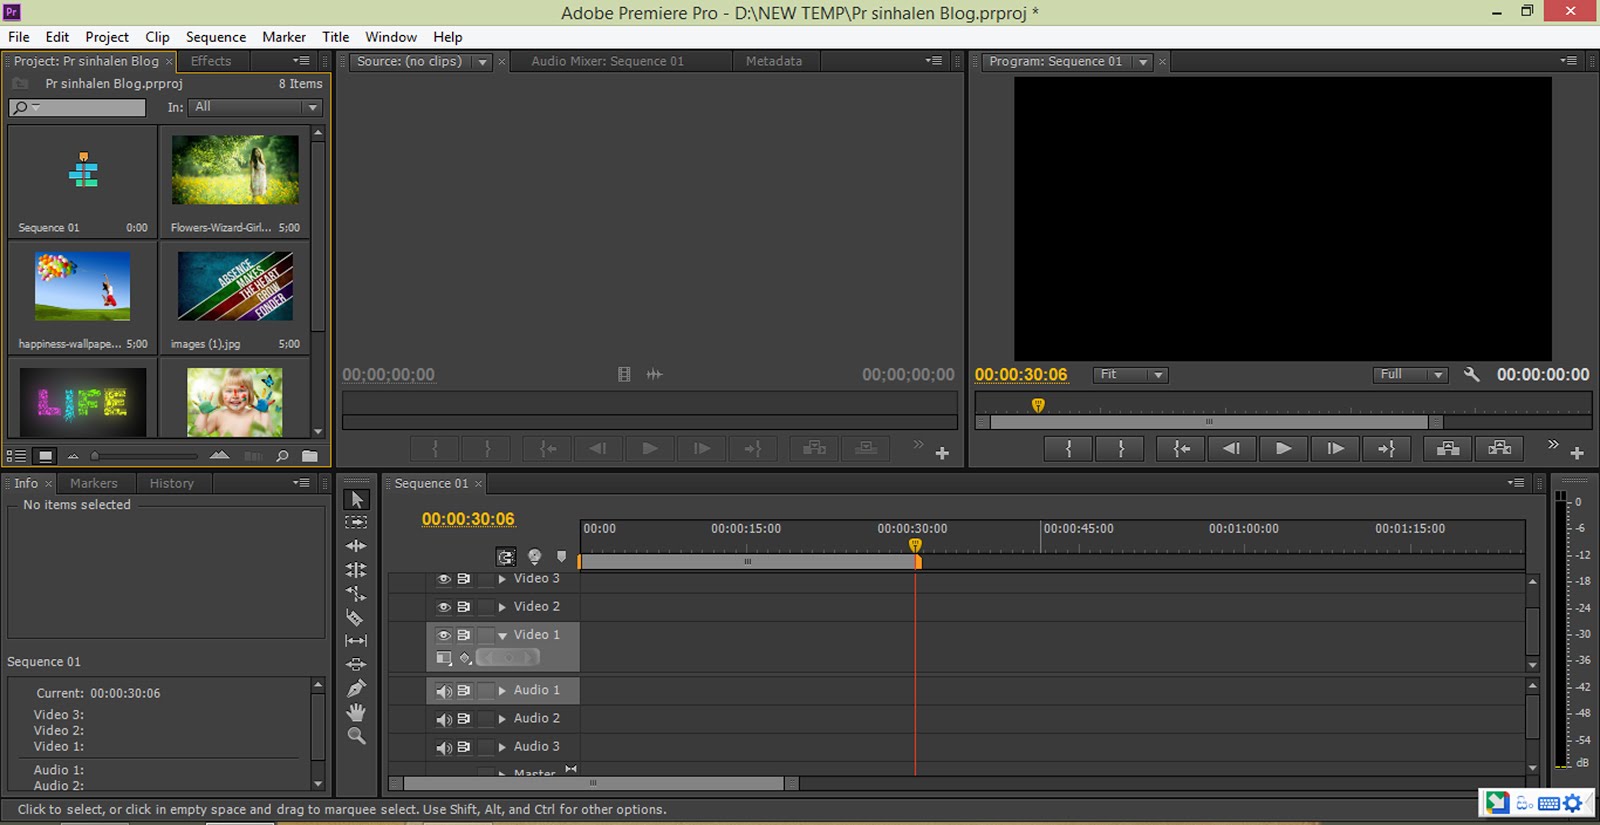Click Go to In in Program monitor
This screenshot has width=1600, height=825.
tap(1181, 449)
